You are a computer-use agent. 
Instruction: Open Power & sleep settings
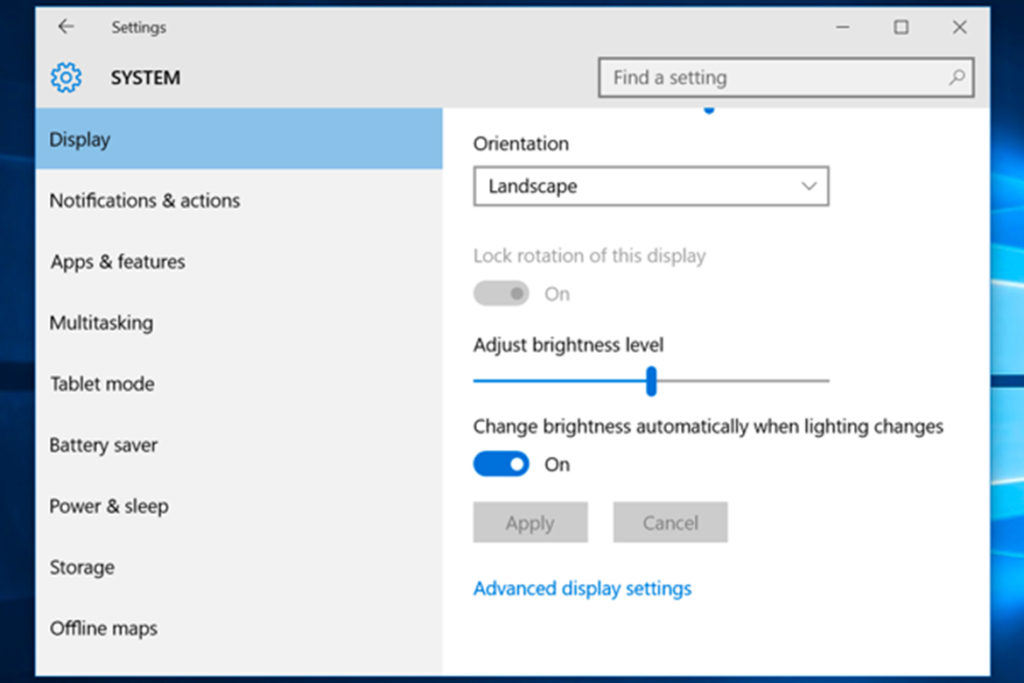click(x=239, y=506)
